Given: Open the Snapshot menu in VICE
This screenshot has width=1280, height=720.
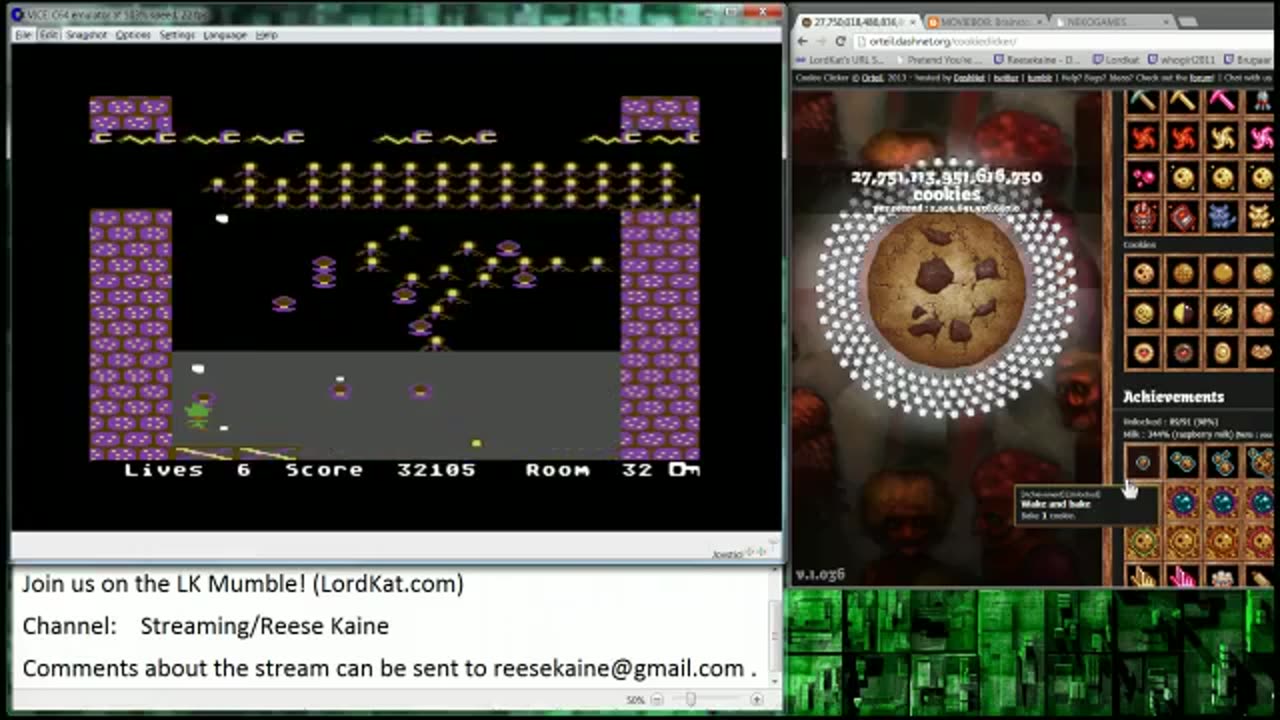Looking at the screenshot, I should coord(86,34).
